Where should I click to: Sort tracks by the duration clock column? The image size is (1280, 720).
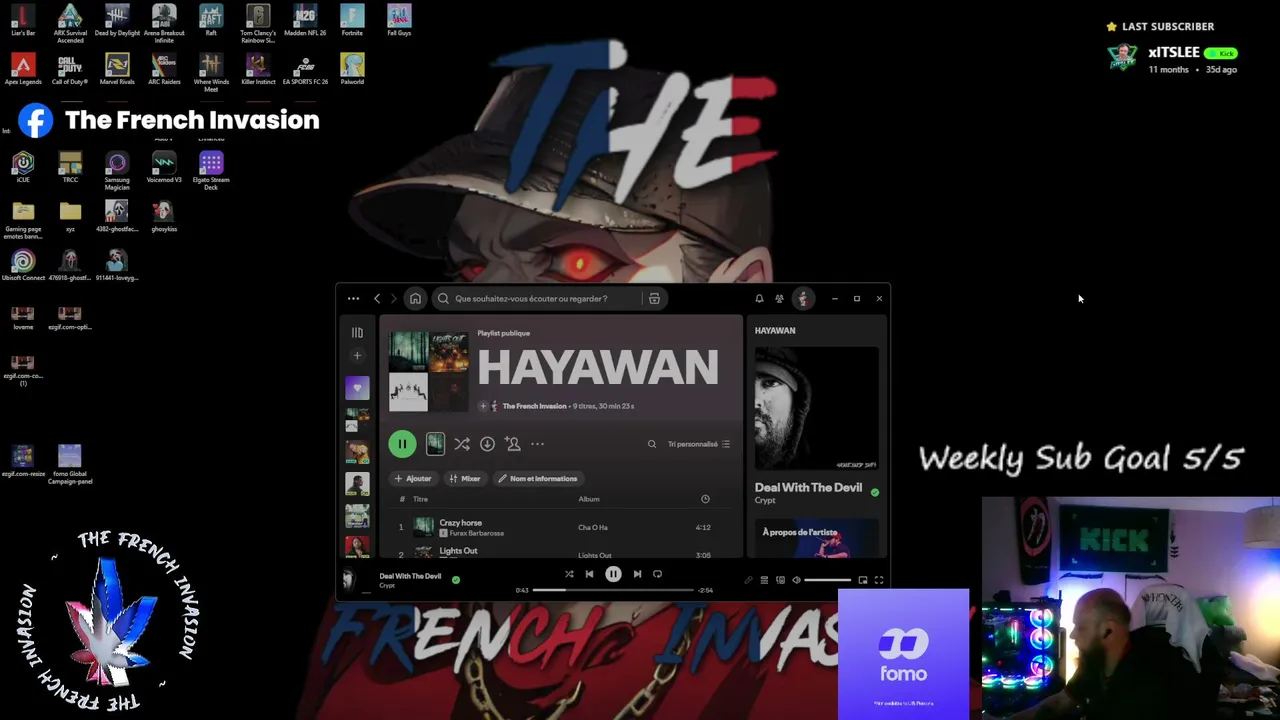[705, 499]
